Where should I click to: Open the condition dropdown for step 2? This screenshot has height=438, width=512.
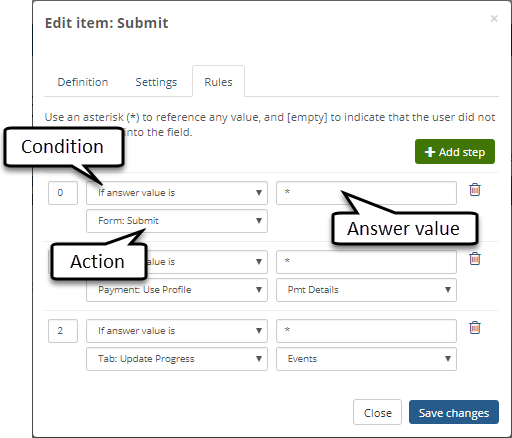tap(177, 331)
